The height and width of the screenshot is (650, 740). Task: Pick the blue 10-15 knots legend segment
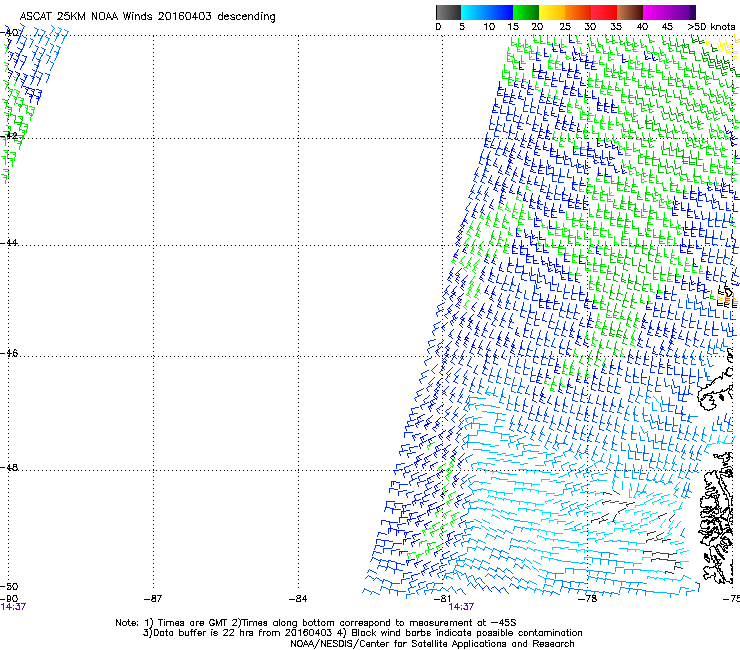click(x=500, y=12)
